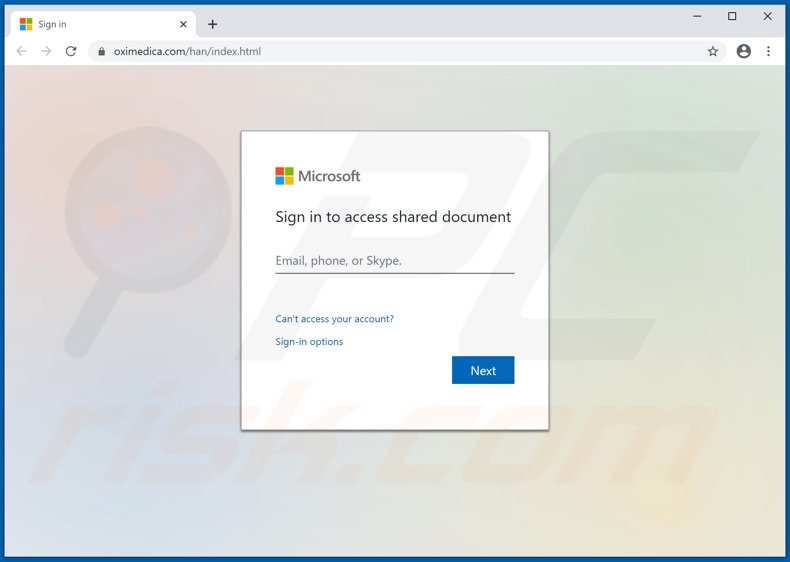Viewport: 790px width, 562px height.
Task: Click the browser back arrow
Action: [x=21, y=51]
